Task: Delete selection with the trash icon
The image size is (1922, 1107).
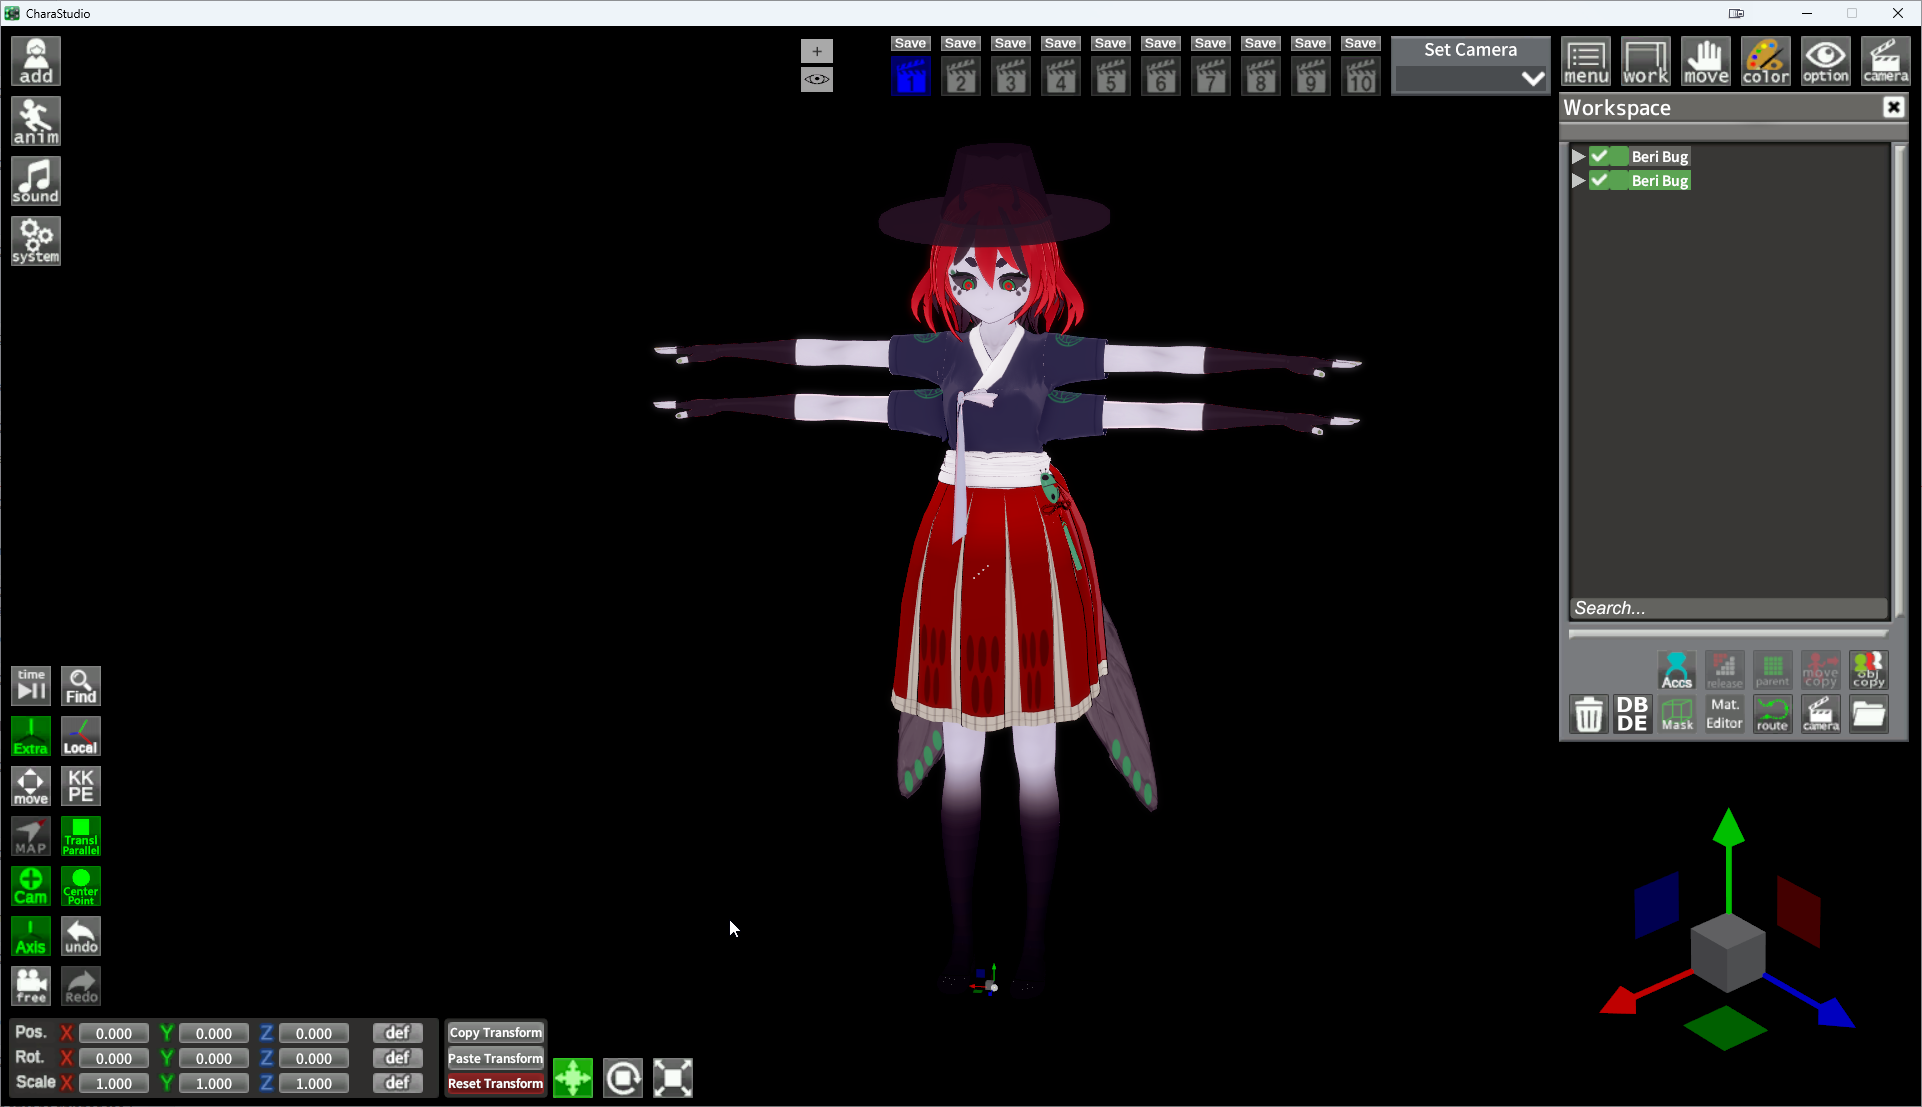Action: [x=1589, y=715]
